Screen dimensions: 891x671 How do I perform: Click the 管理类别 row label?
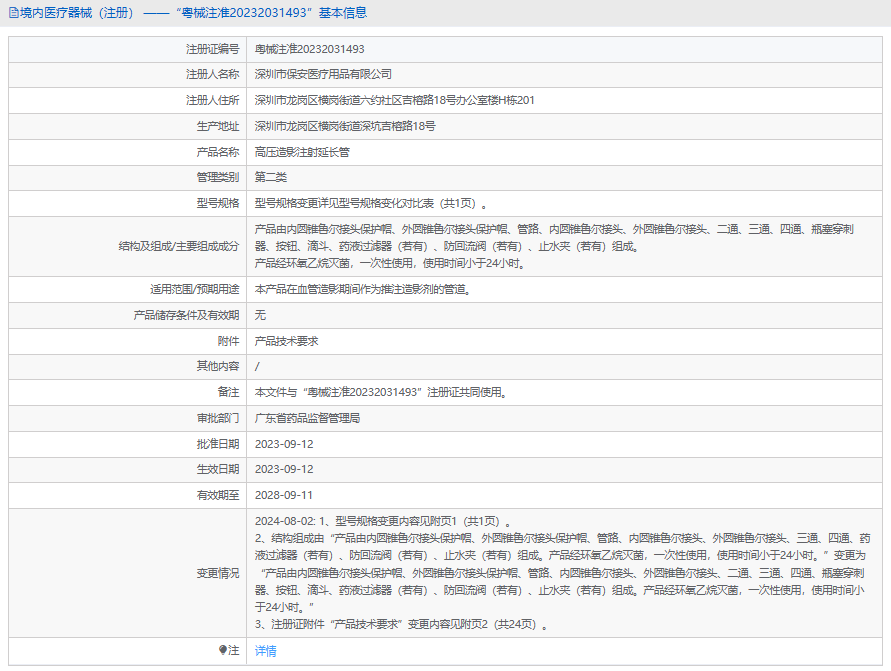[x=218, y=177]
